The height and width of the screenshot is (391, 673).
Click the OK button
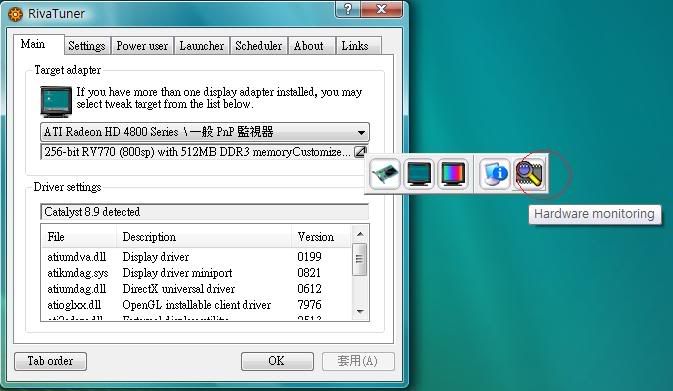276,361
